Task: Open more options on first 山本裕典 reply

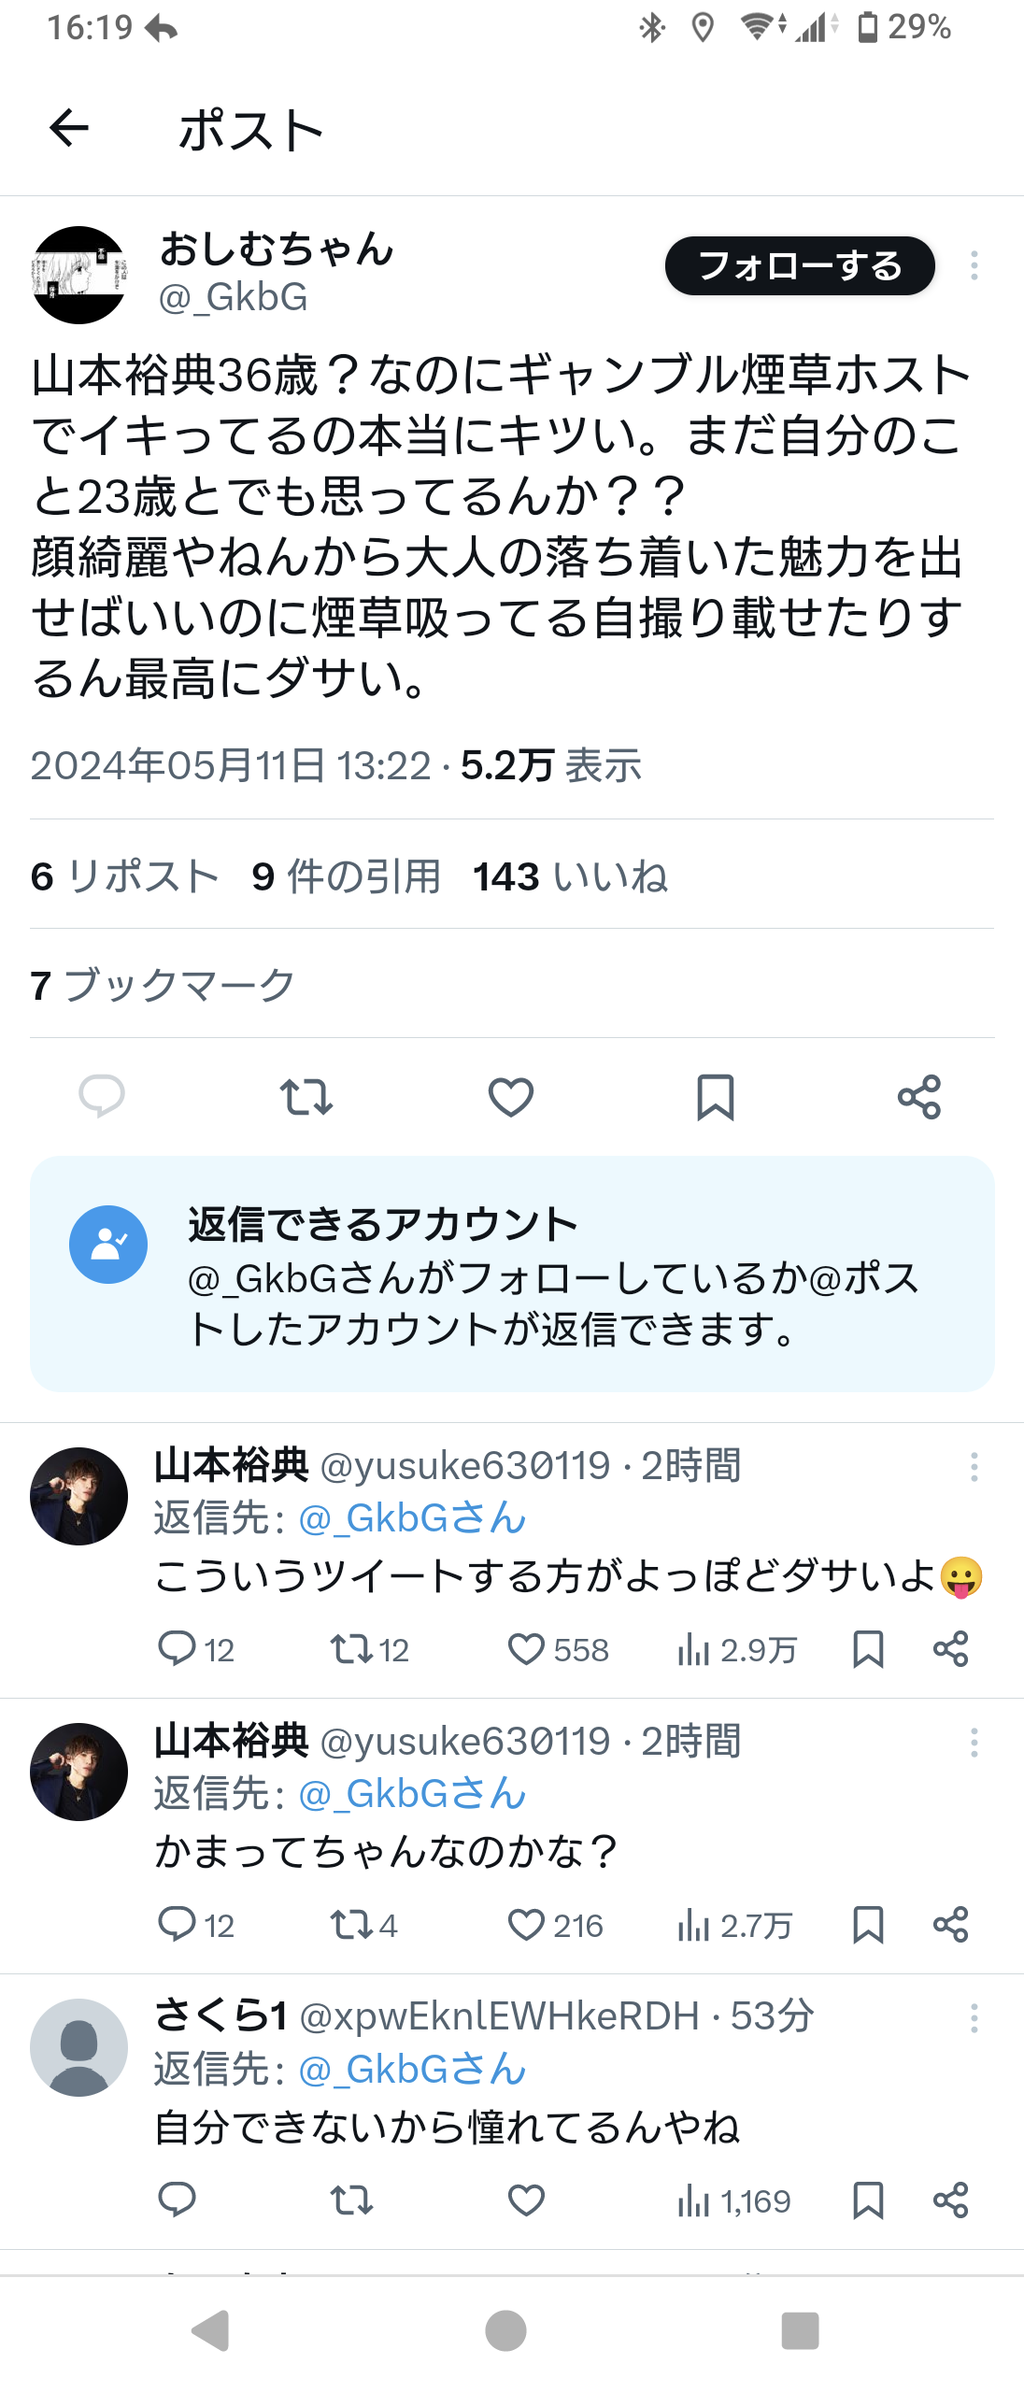Action: (974, 1467)
